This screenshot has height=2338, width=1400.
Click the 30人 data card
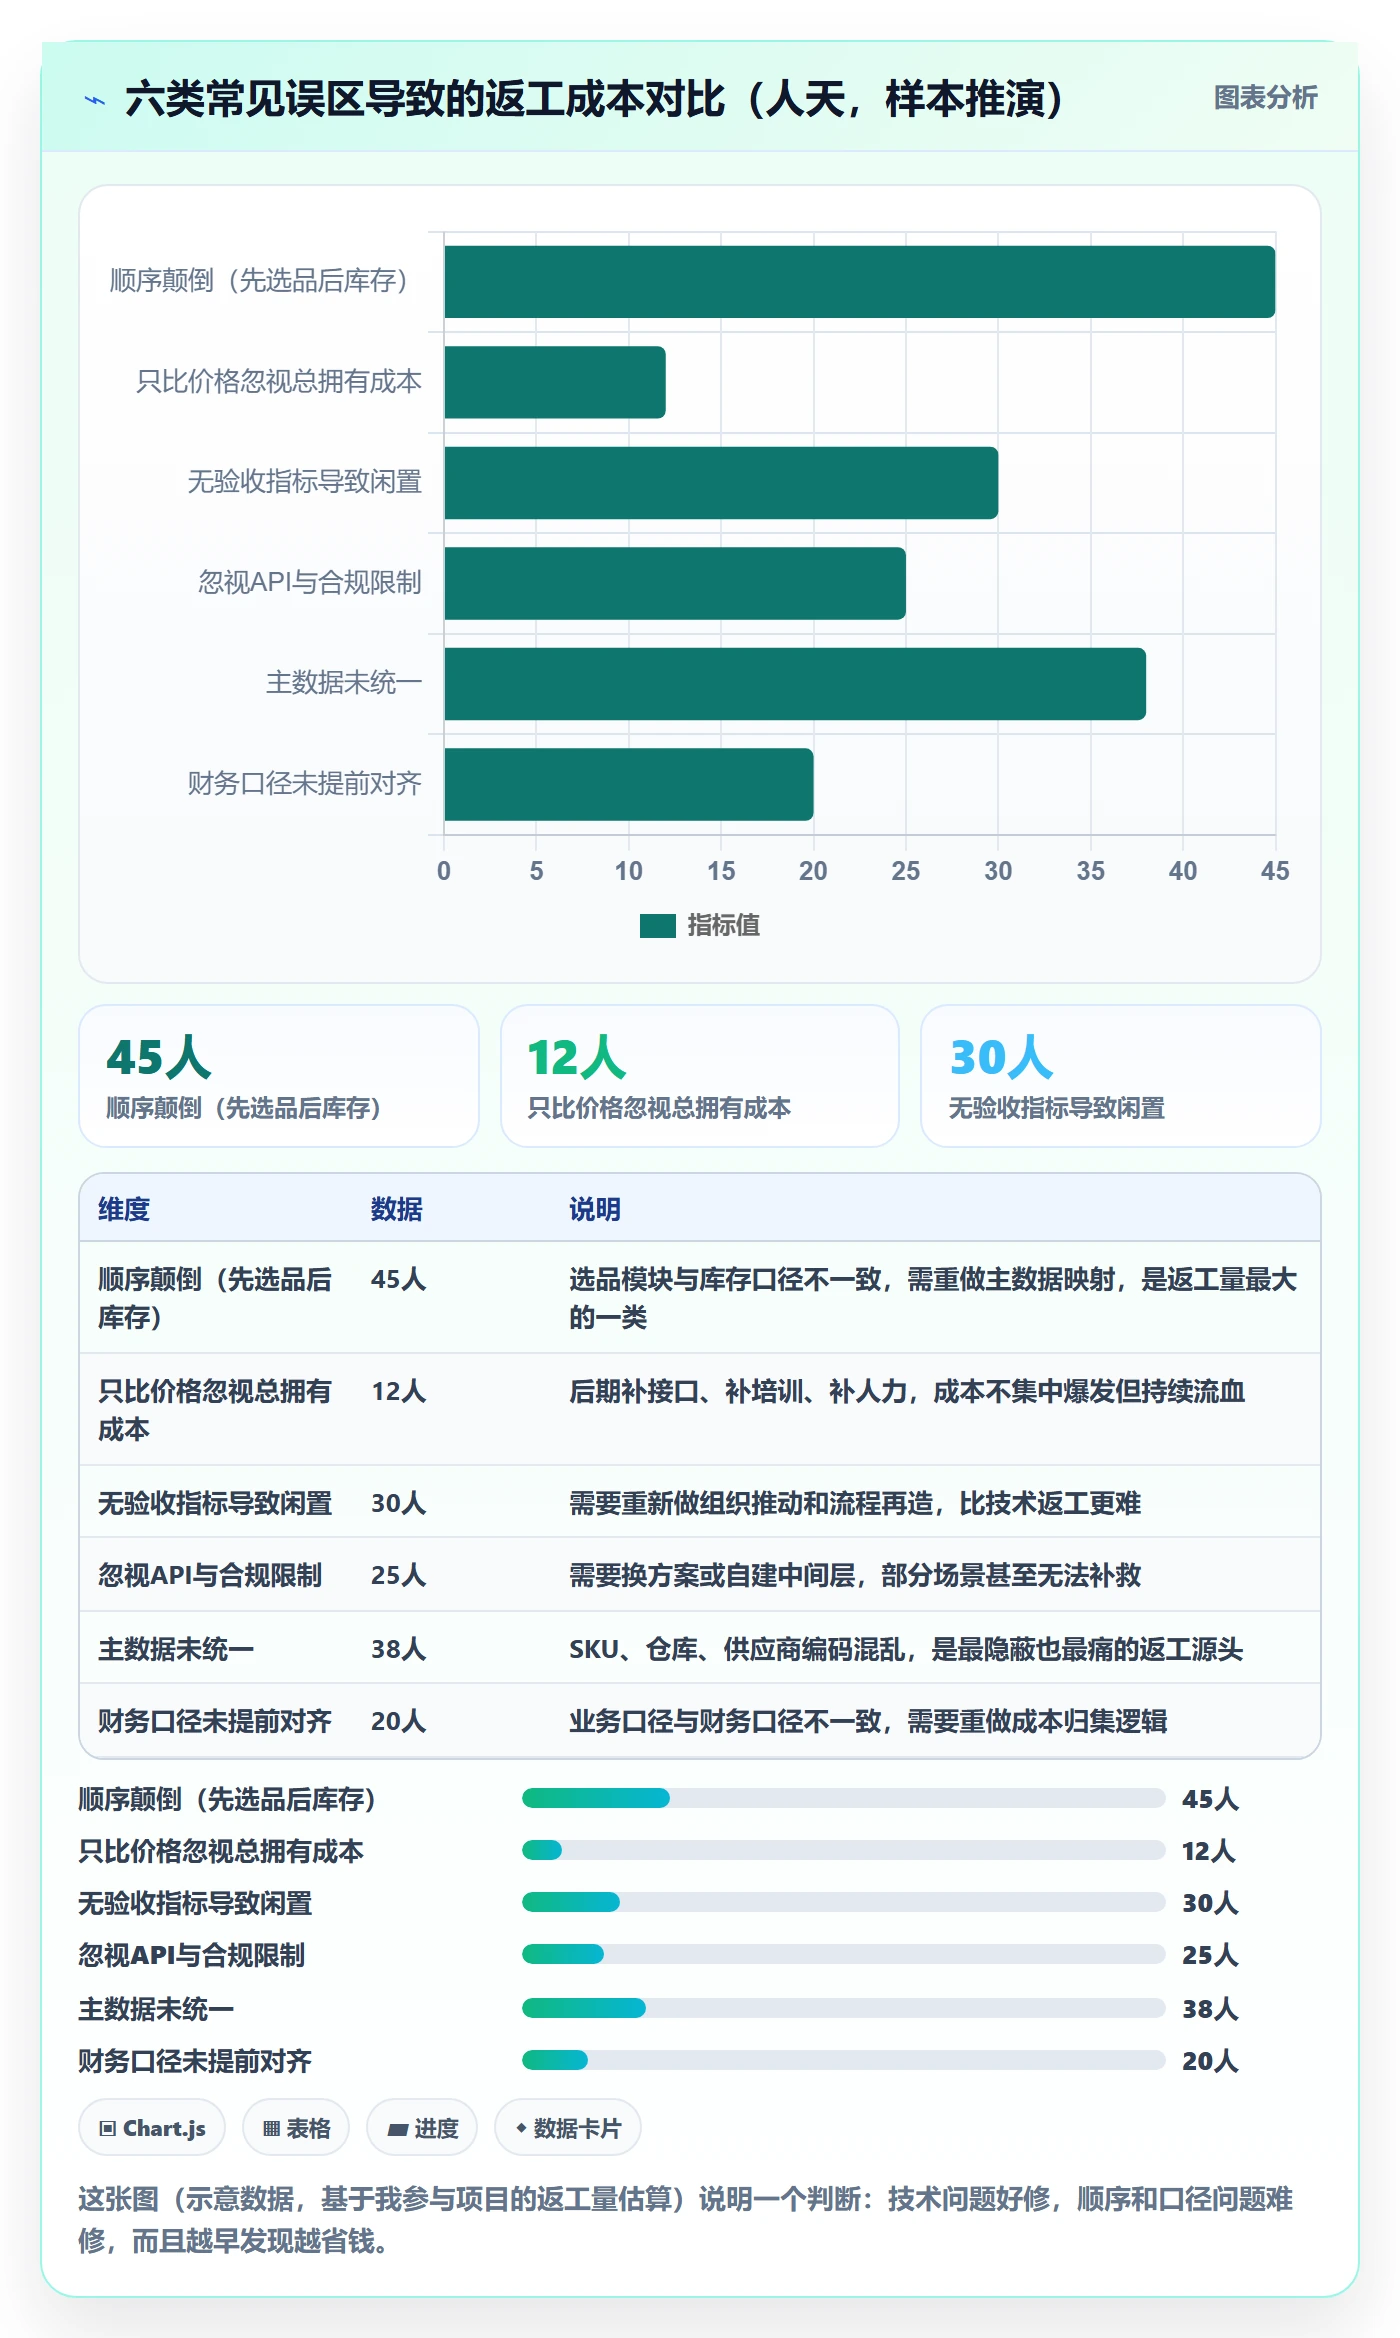1121,1076
